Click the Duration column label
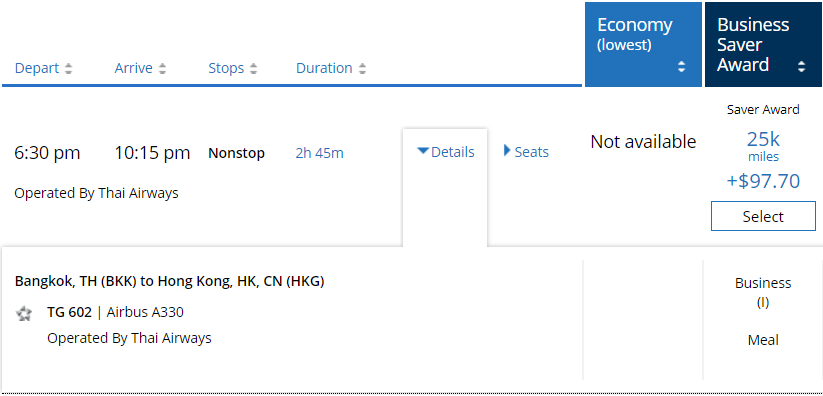This screenshot has height=396, width=823. coord(324,68)
